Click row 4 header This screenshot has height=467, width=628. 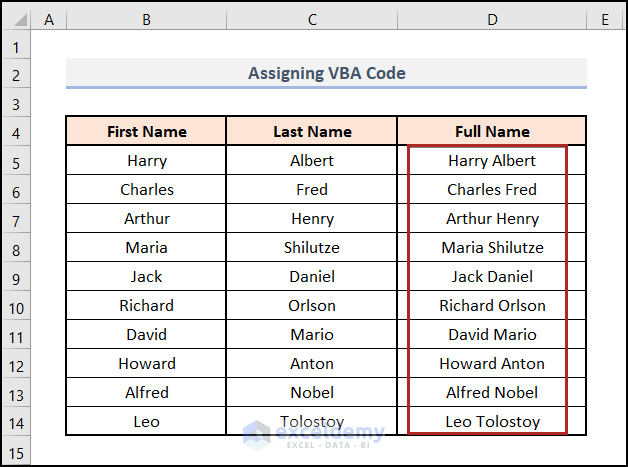(x=17, y=131)
